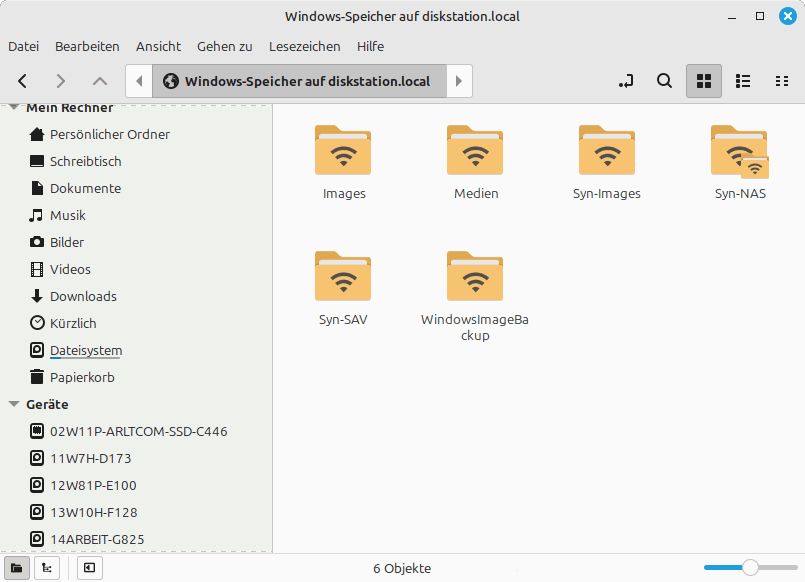Click the back navigation arrow
805x582 pixels.
[x=22, y=81]
